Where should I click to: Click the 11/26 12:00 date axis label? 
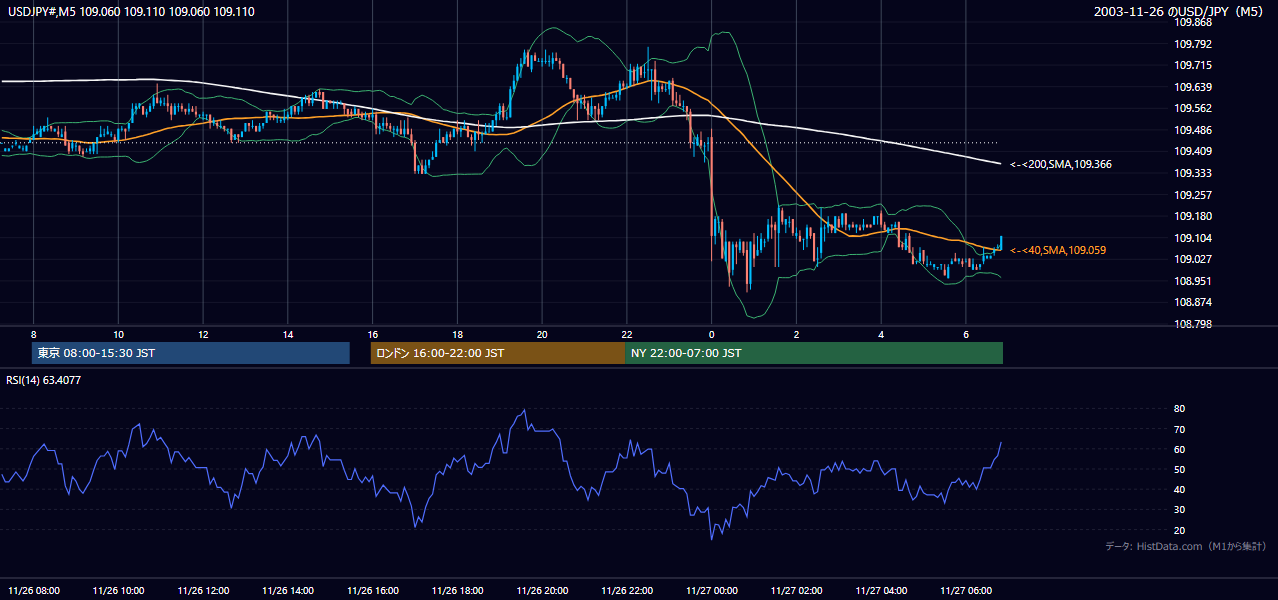pyautogui.click(x=203, y=590)
